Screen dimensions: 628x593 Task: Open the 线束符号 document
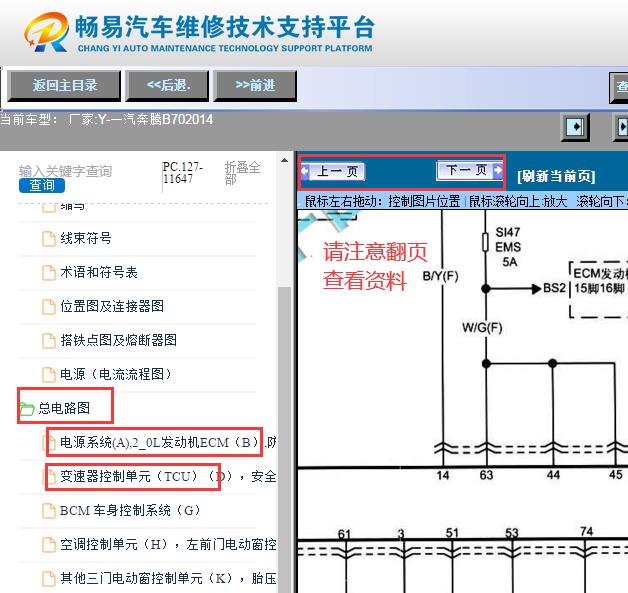tap(86, 238)
